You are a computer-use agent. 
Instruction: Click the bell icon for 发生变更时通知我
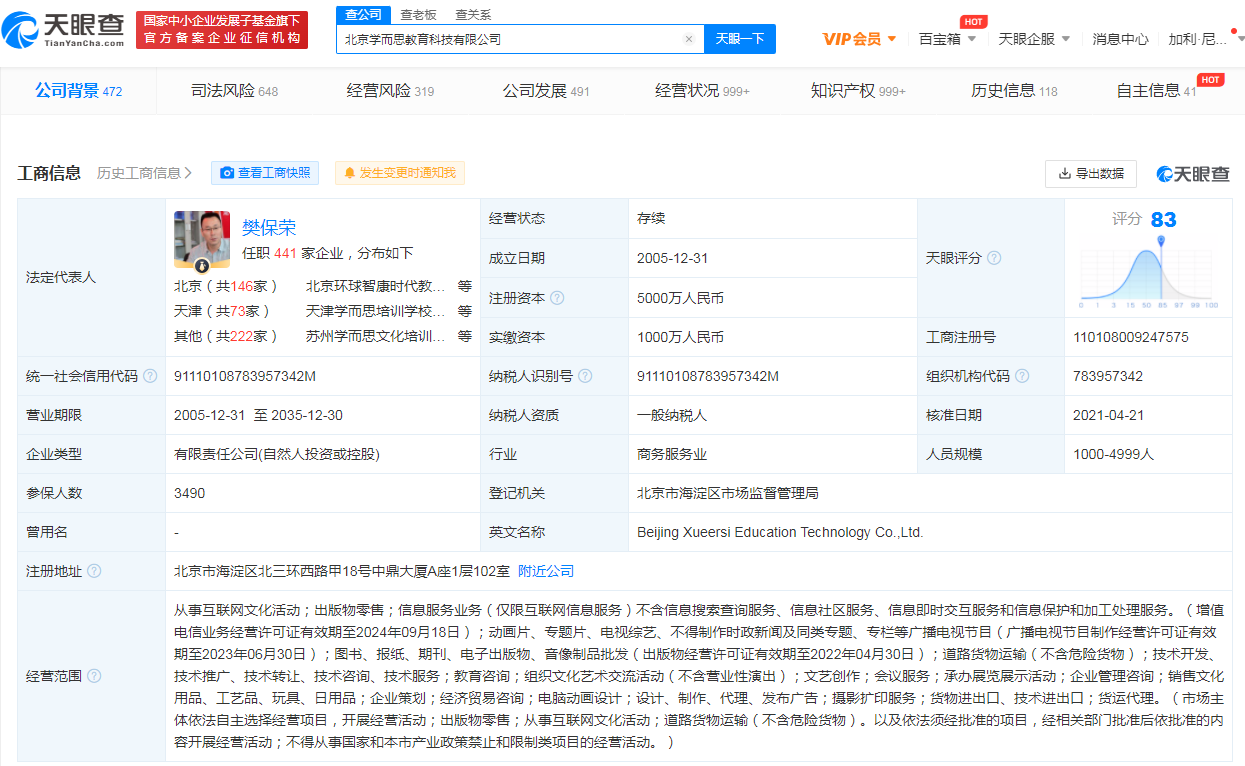point(350,173)
